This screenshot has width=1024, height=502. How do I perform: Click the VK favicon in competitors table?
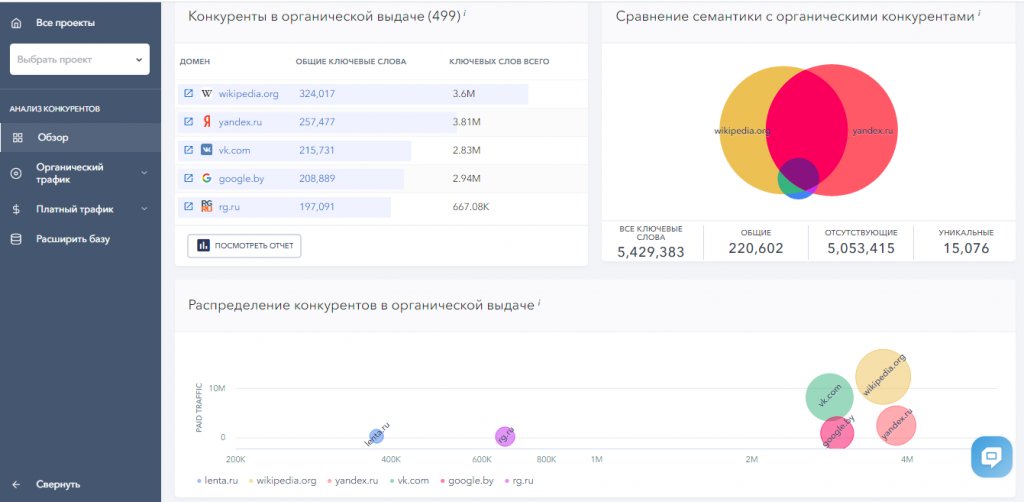tap(206, 150)
